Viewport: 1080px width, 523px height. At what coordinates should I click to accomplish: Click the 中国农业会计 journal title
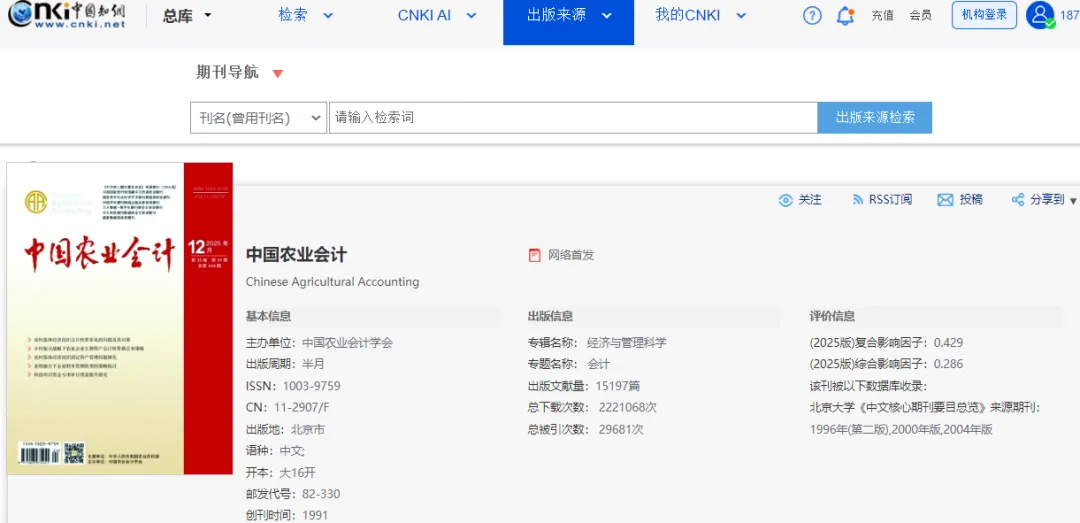296,255
